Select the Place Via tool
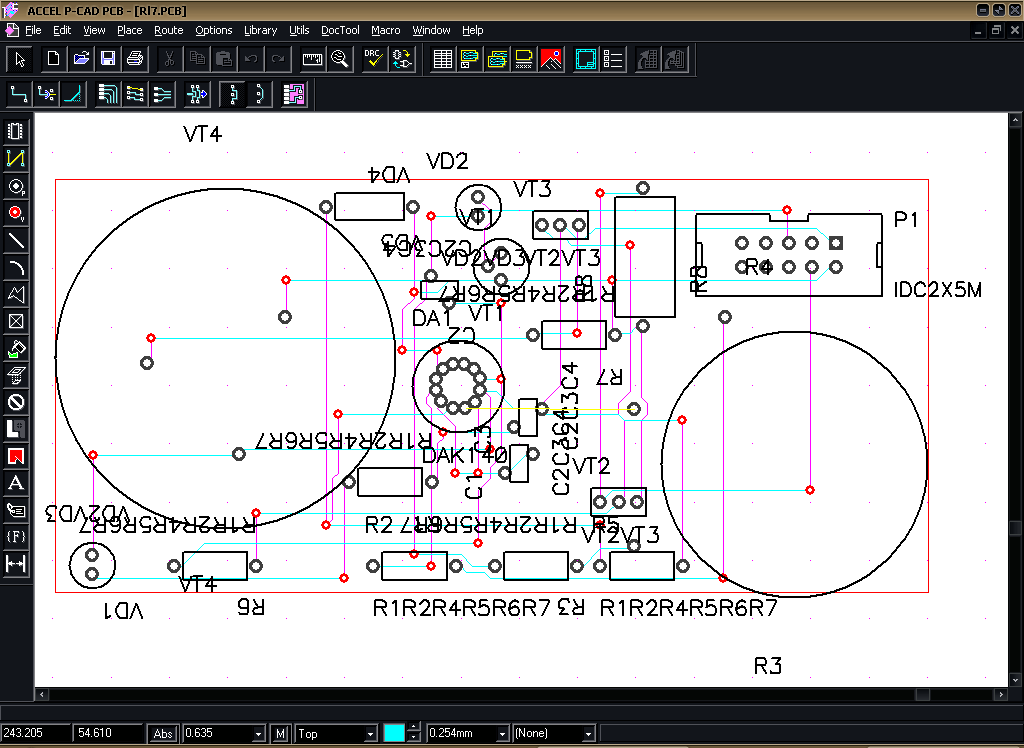 click(x=16, y=213)
